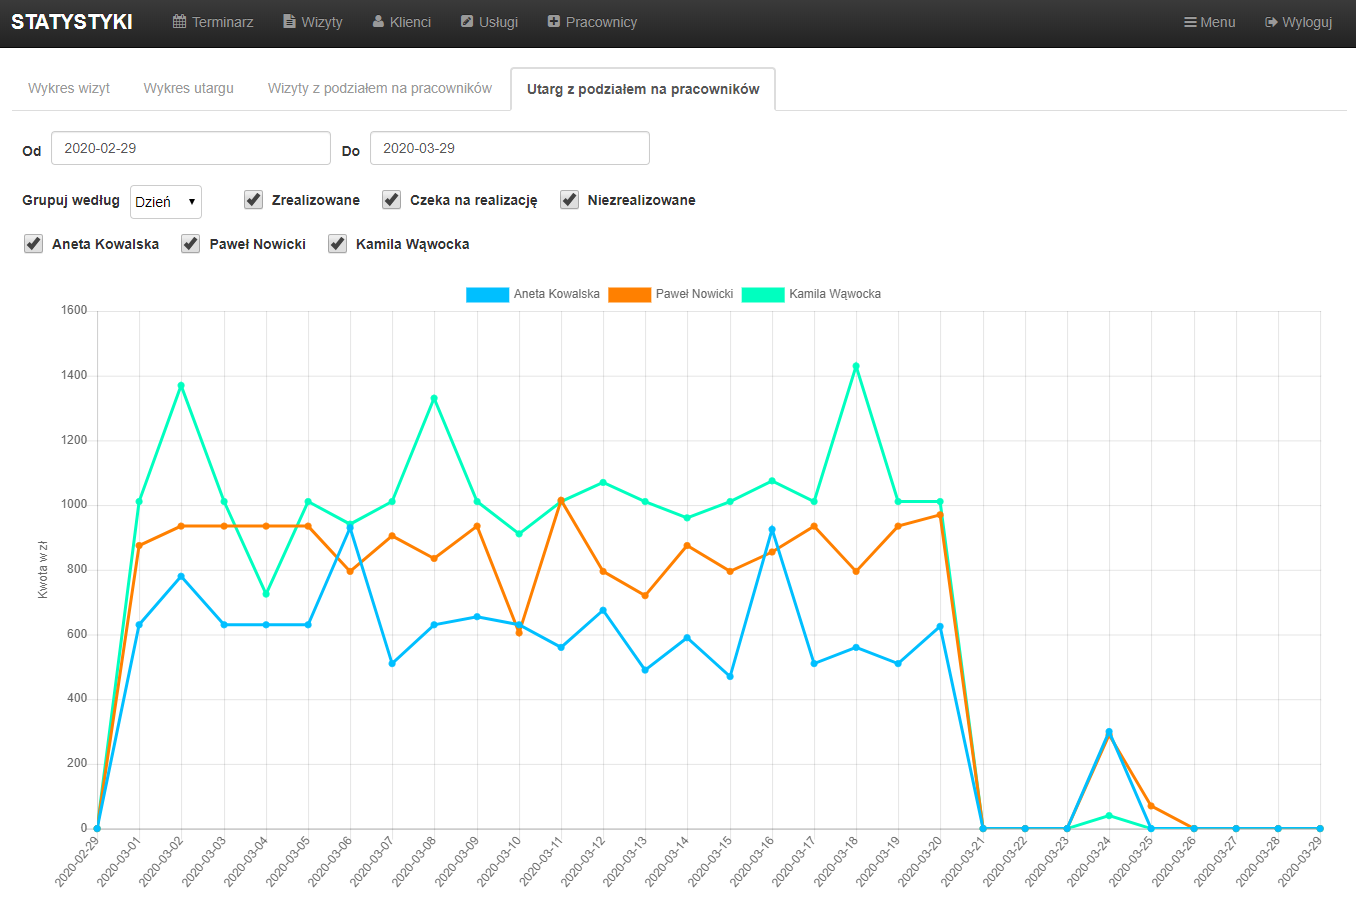This screenshot has width=1356, height=908.
Task: Click Paweł Nowicki orange legend swatch
Action: tap(629, 294)
